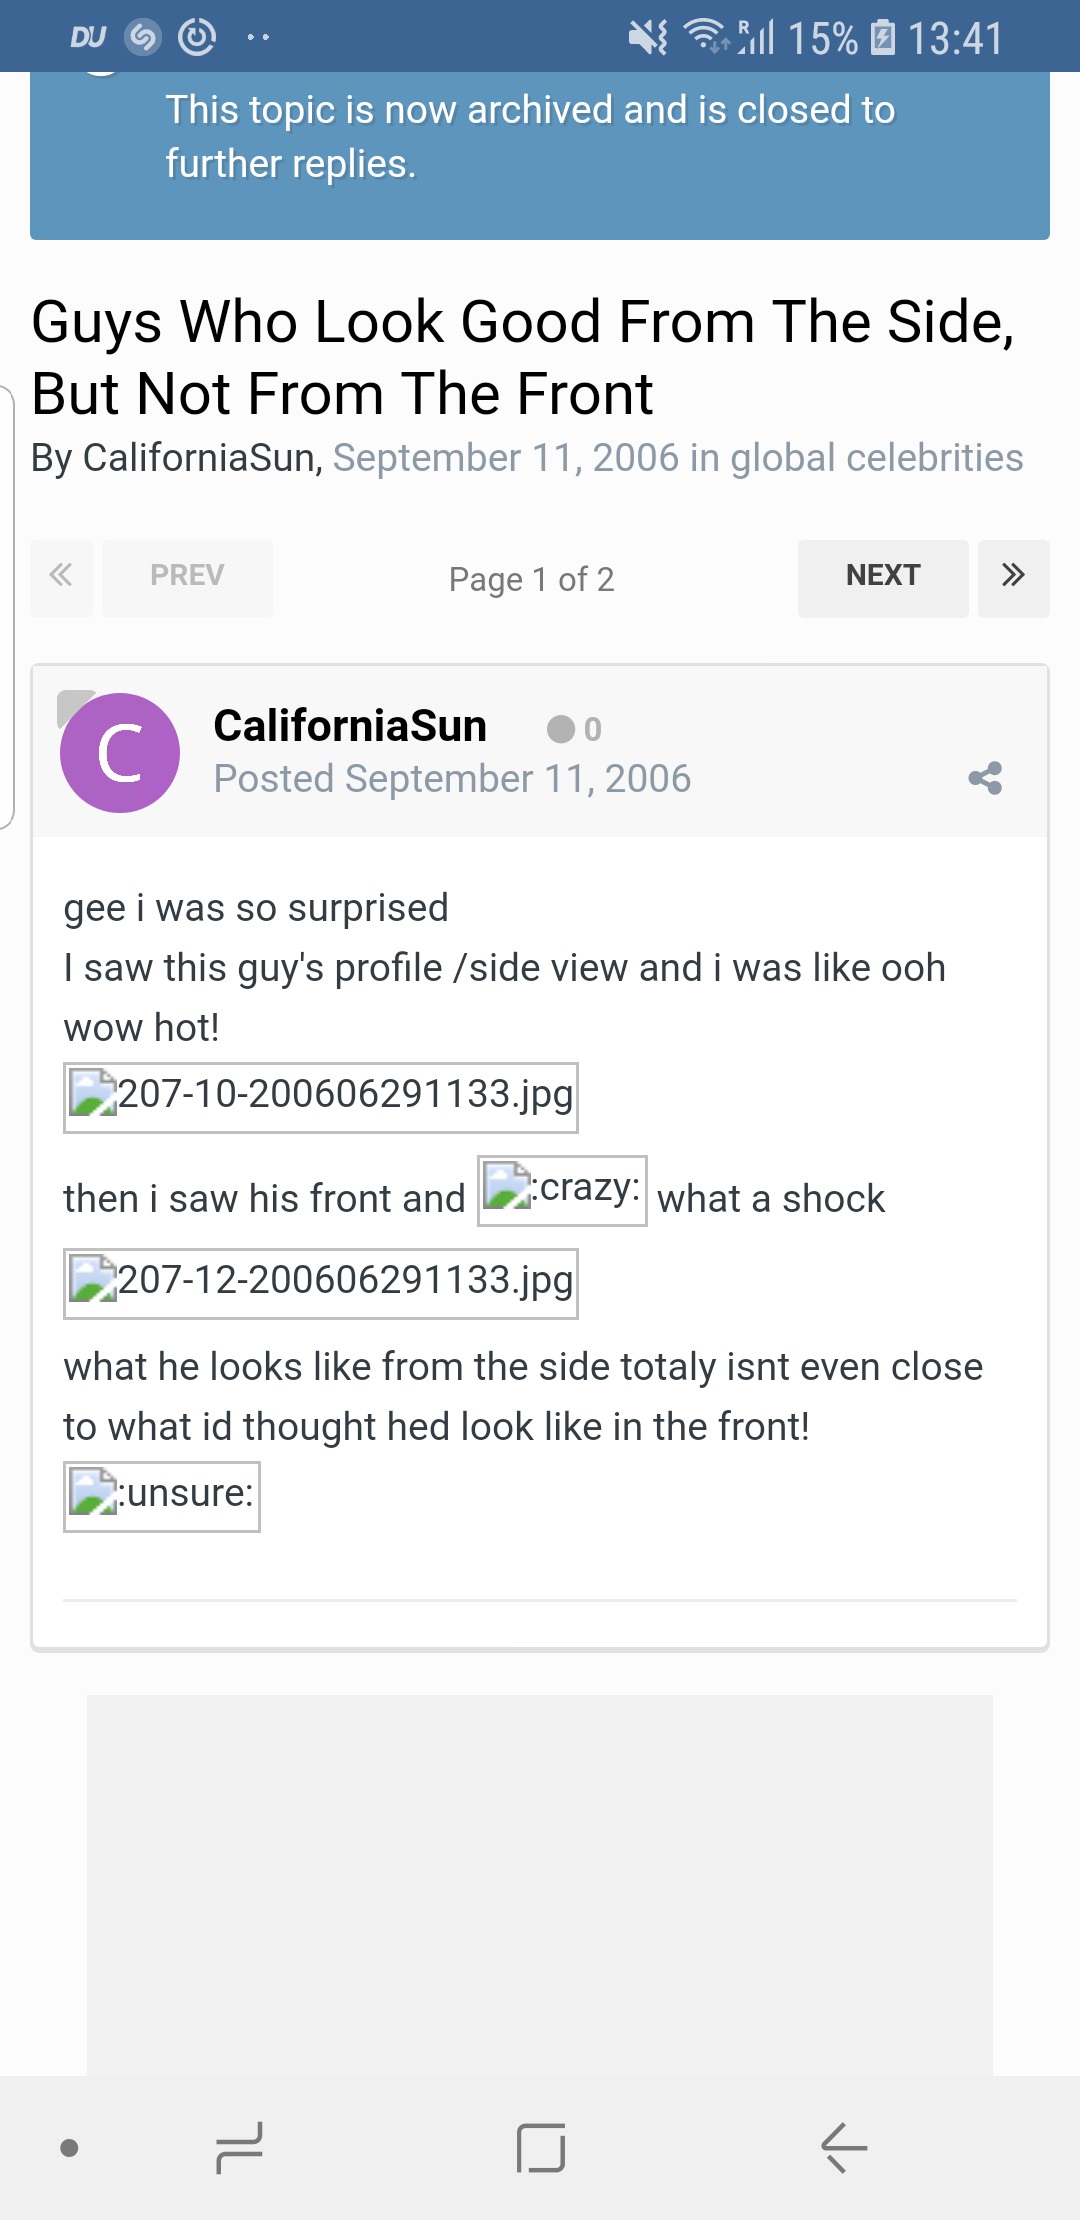Open the global celebrities forum link
The height and width of the screenshot is (2220, 1080).
point(877,458)
